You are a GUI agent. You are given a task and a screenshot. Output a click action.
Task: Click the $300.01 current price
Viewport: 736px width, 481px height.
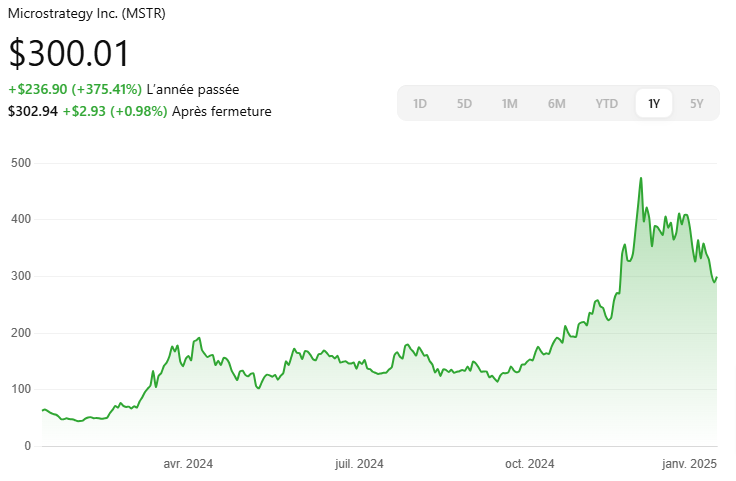click(69, 54)
